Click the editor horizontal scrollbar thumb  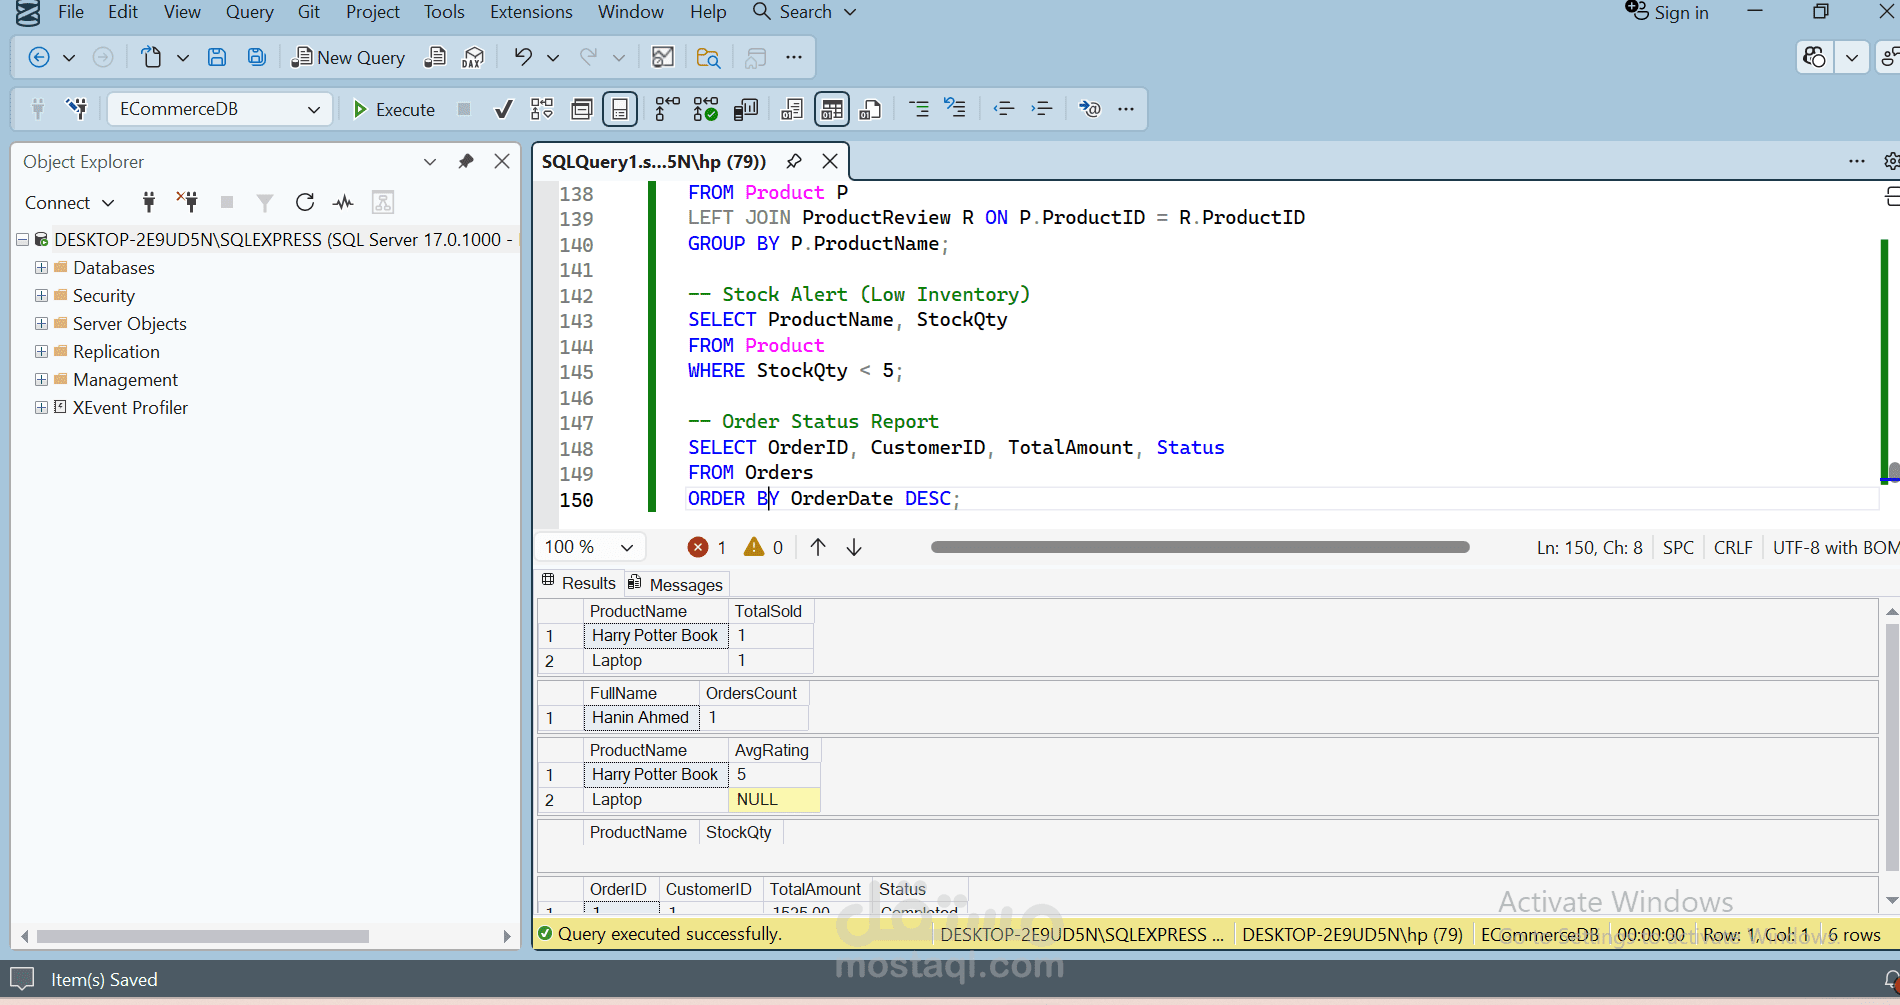coord(1200,547)
